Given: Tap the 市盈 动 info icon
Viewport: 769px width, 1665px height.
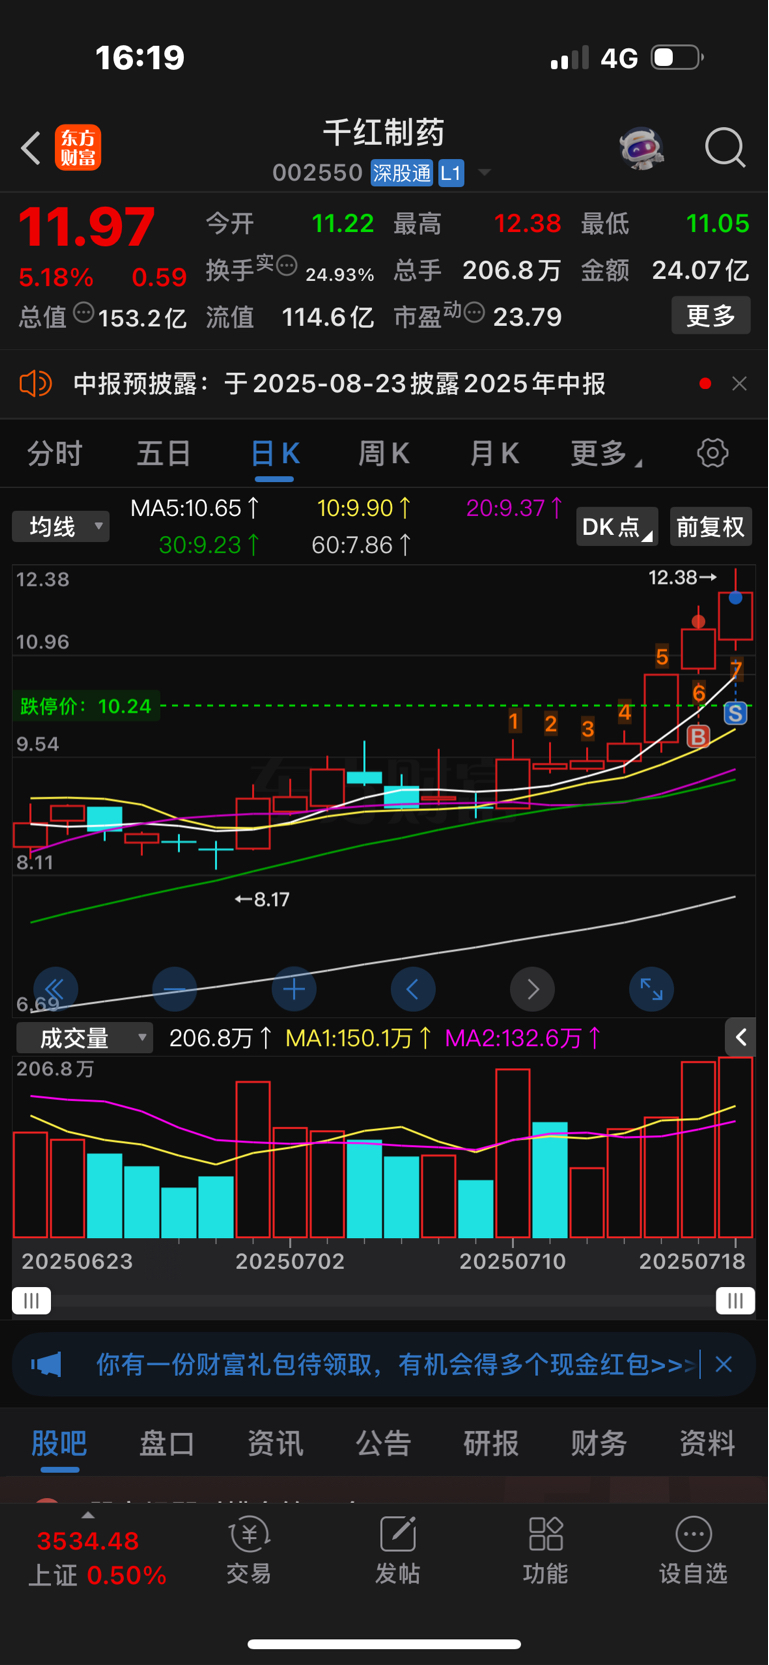Looking at the screenshot, I should click(x=474, y=313).
